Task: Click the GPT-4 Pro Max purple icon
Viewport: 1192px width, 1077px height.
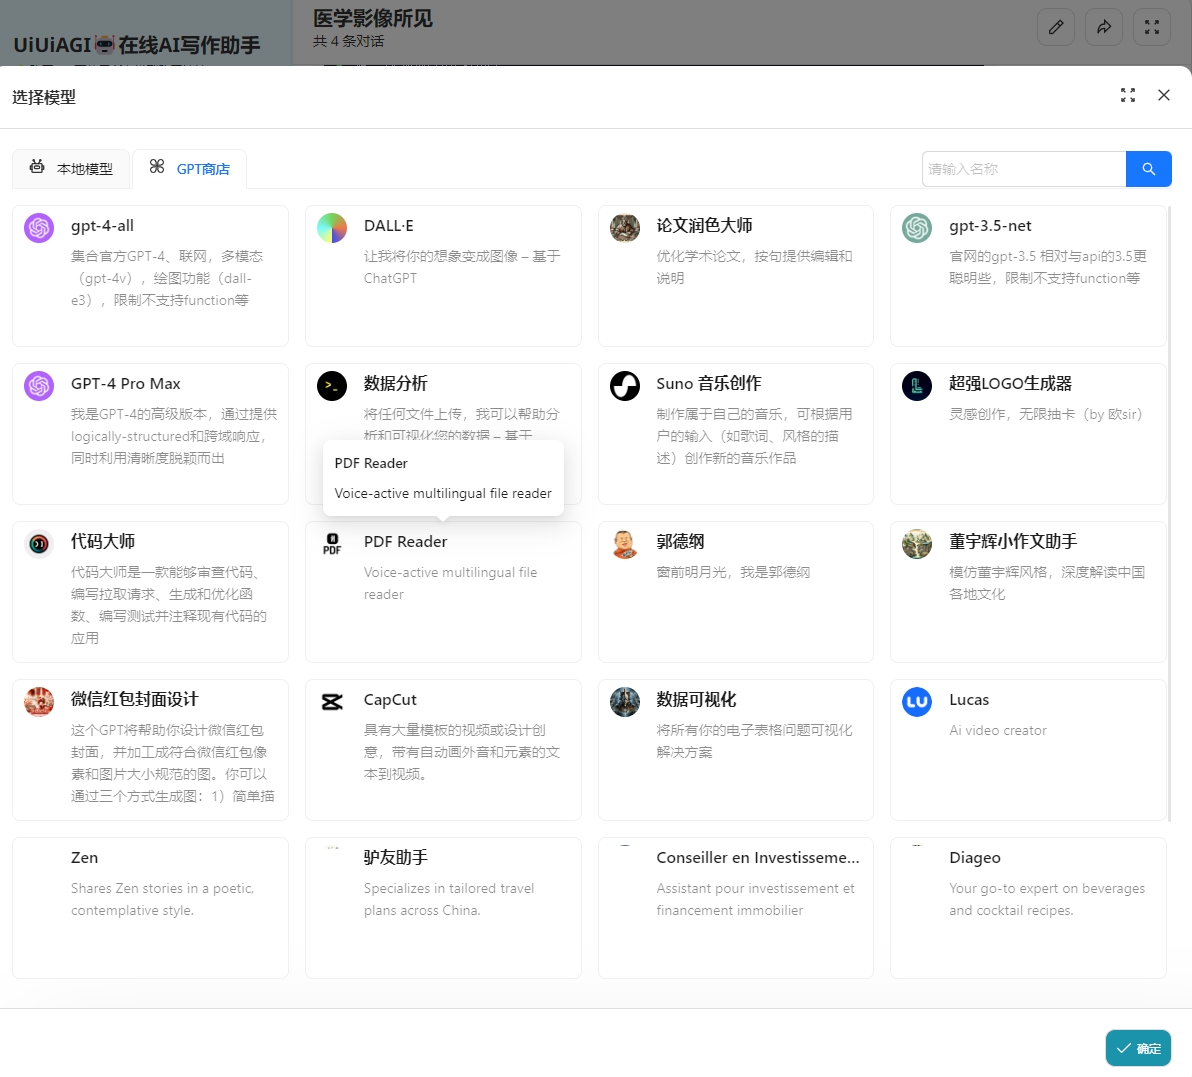Action: [x=39, y=386]
